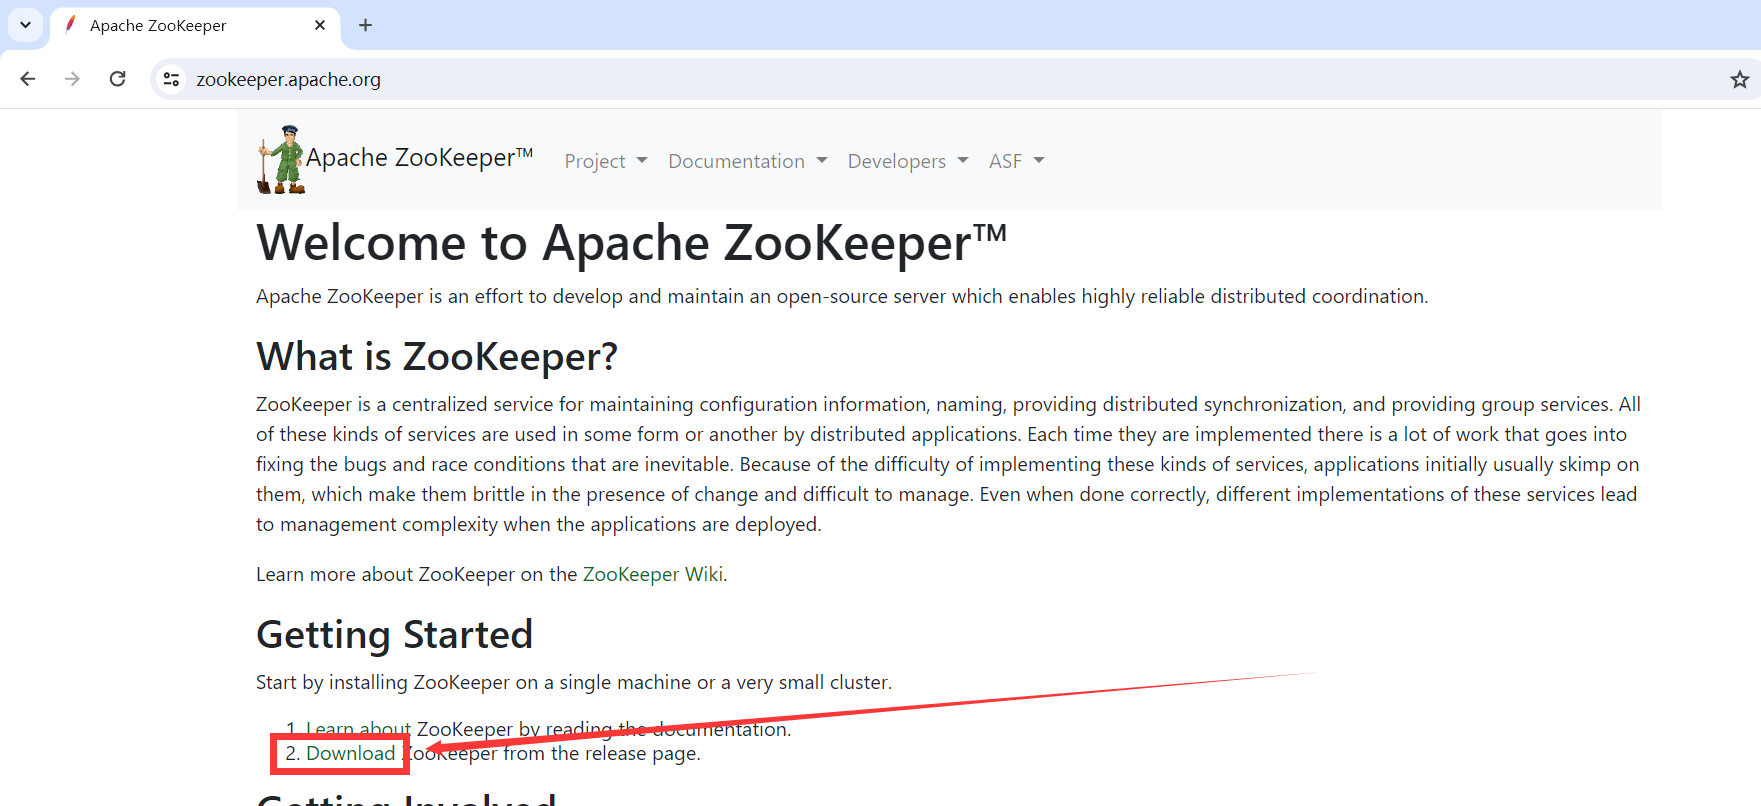The width and height of the screenshot is (1761, 806).
Task: Click the Welcome to Apache ZooKeeper heading
Action: click(631, 243)
